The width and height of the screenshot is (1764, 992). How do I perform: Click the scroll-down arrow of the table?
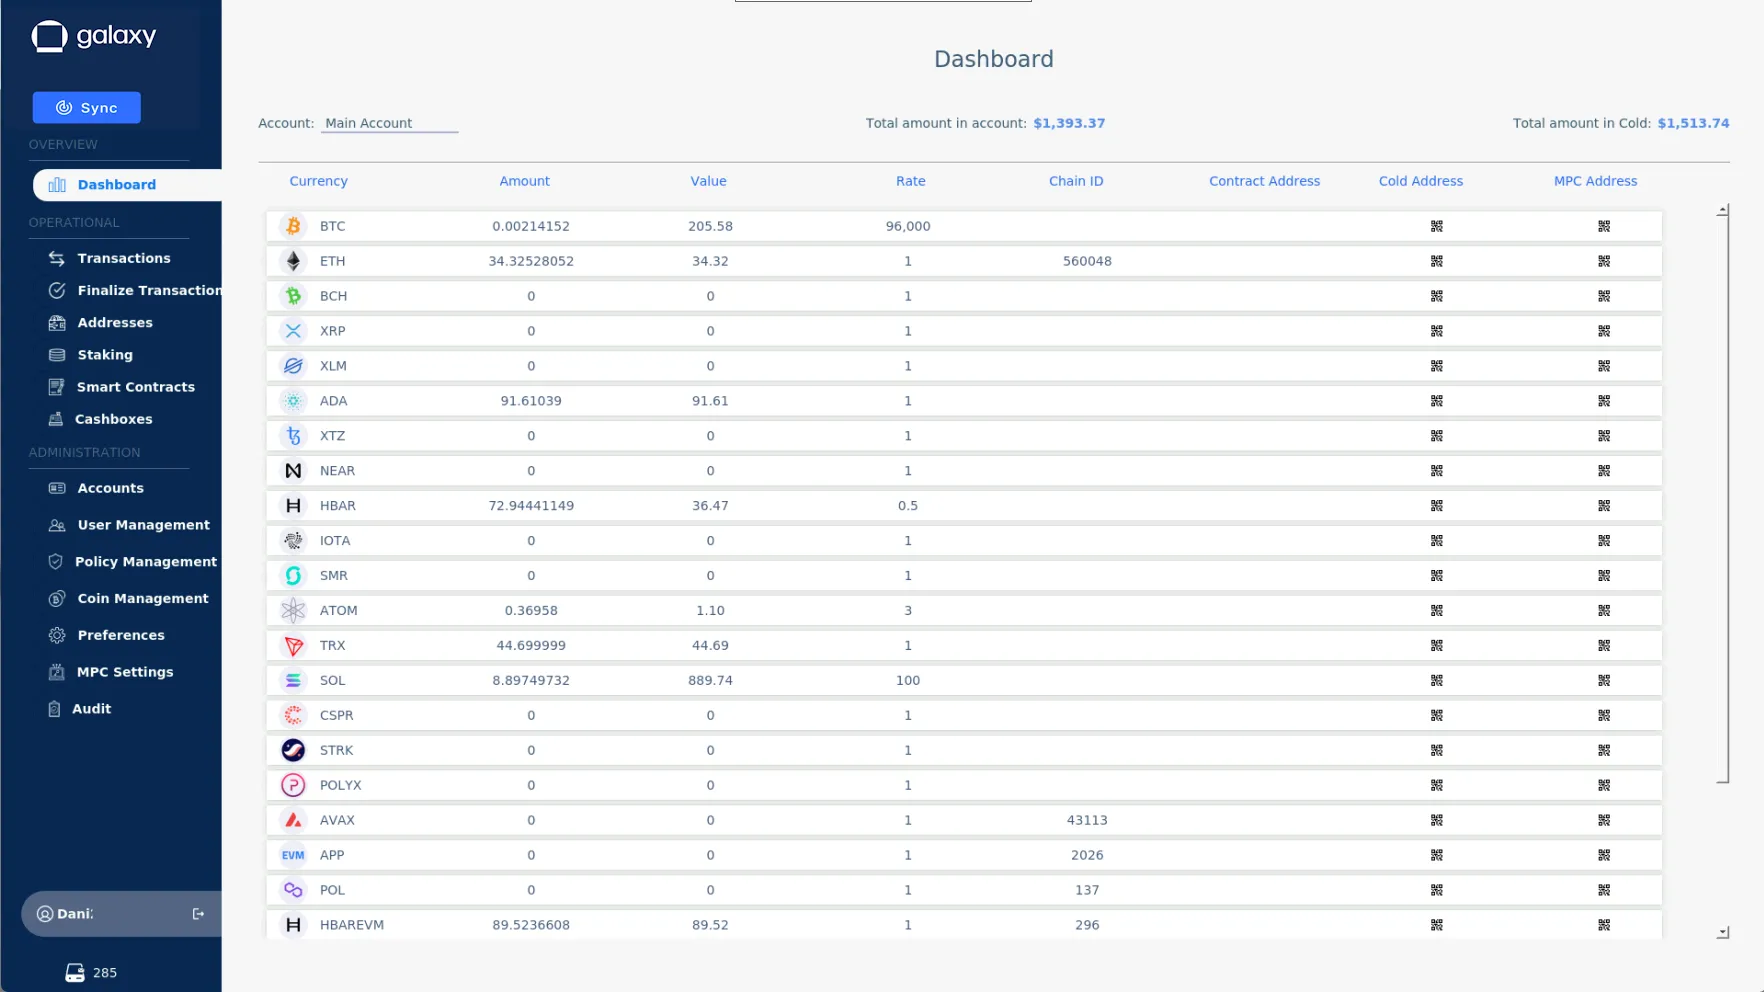click(x=1722, y=932)
